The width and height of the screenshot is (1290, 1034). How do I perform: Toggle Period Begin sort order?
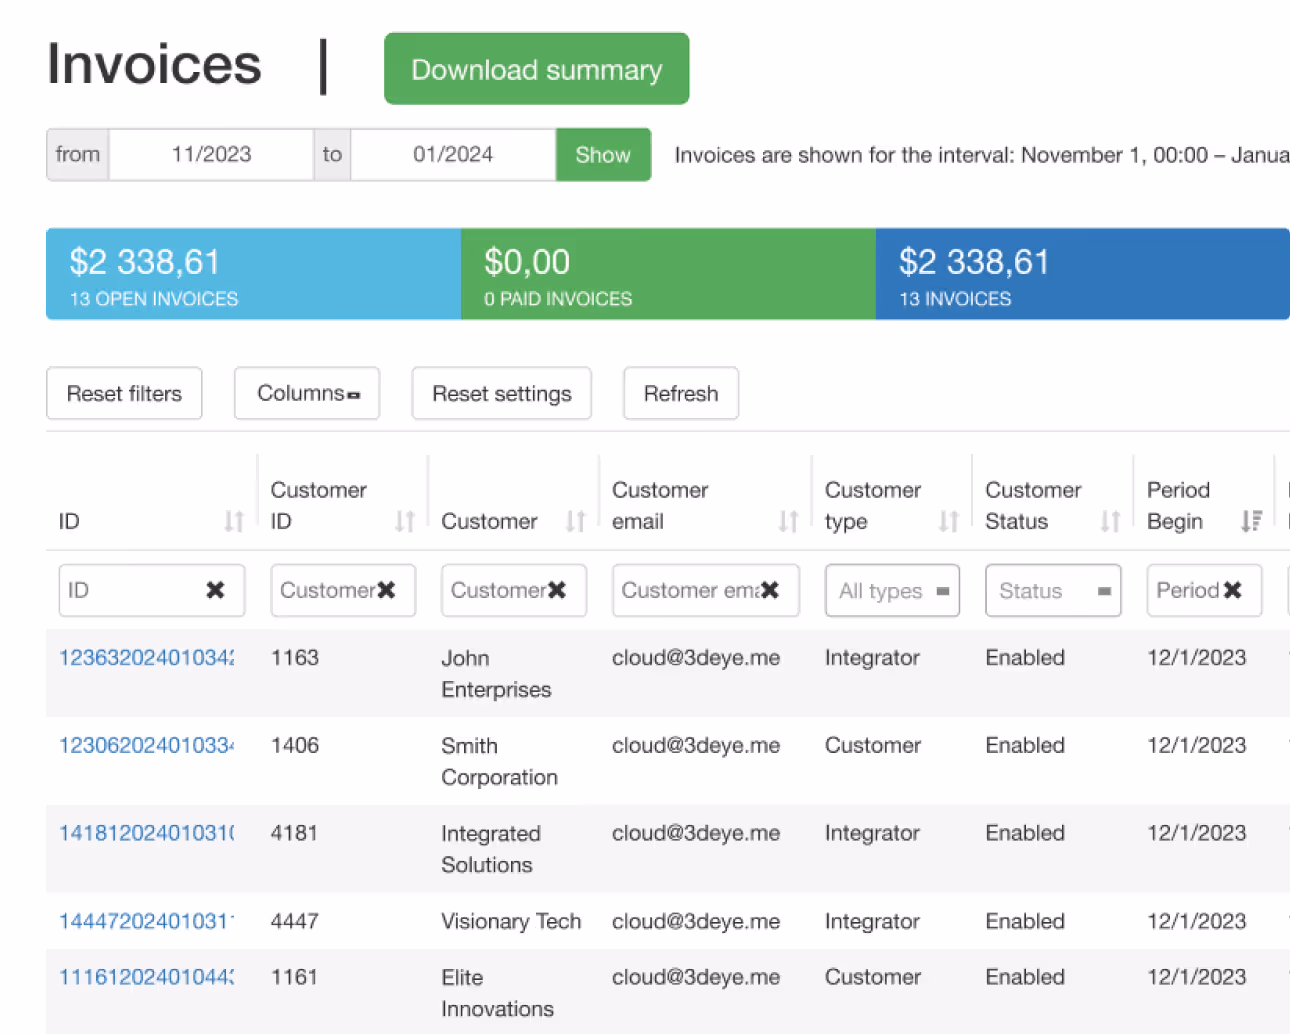[1251, 521]
